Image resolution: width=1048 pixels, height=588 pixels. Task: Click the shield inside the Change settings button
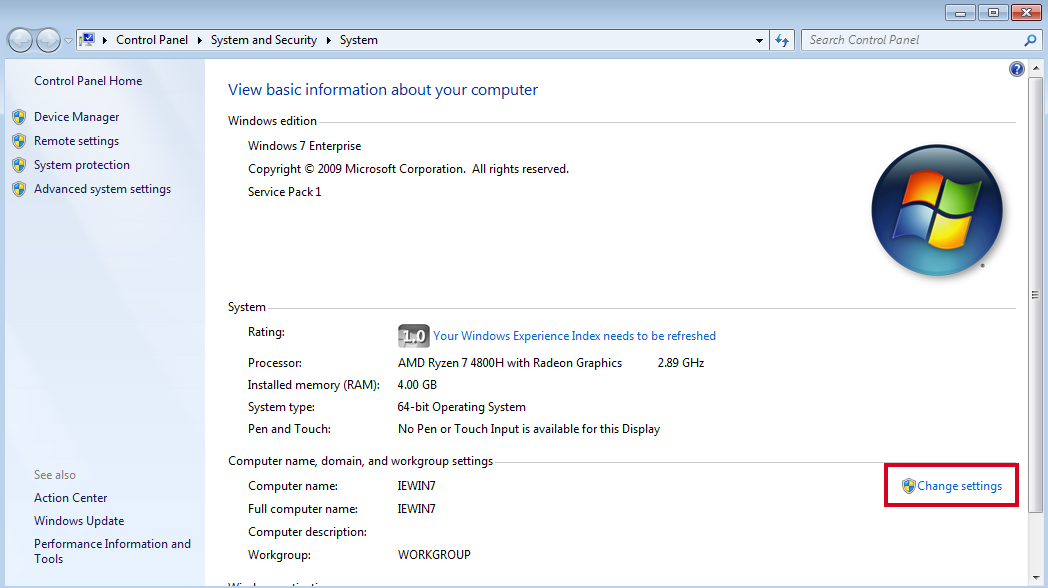(x=908, y=485)
